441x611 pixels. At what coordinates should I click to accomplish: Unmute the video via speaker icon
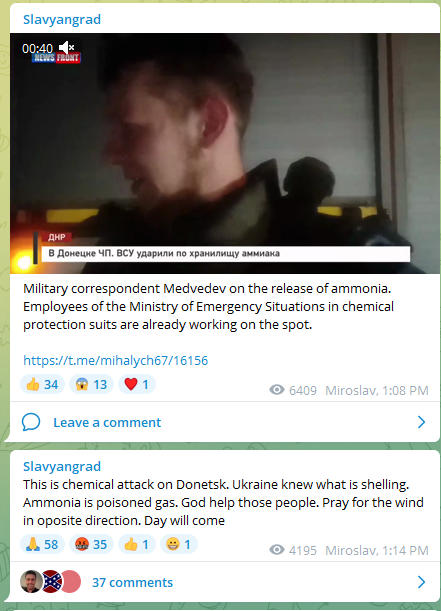(66, 48)
